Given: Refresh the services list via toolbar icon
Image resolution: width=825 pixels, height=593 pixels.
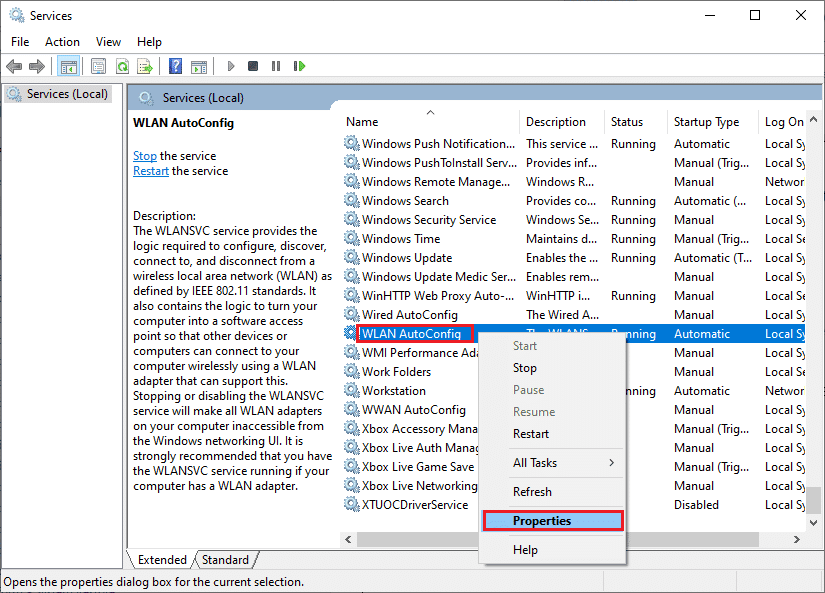Looking at the screenshot, I should click(x=122, y=66).
